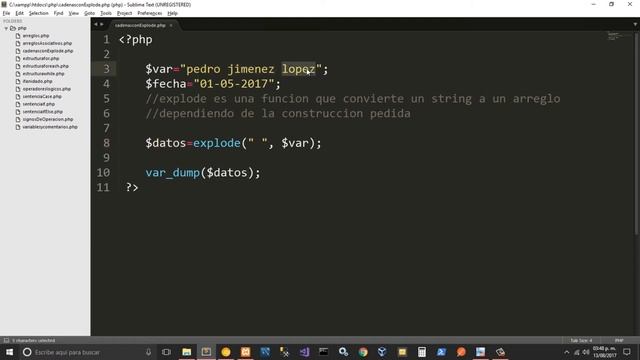Switch to the cadenasconExplode.php tab

tap(140, 25)
